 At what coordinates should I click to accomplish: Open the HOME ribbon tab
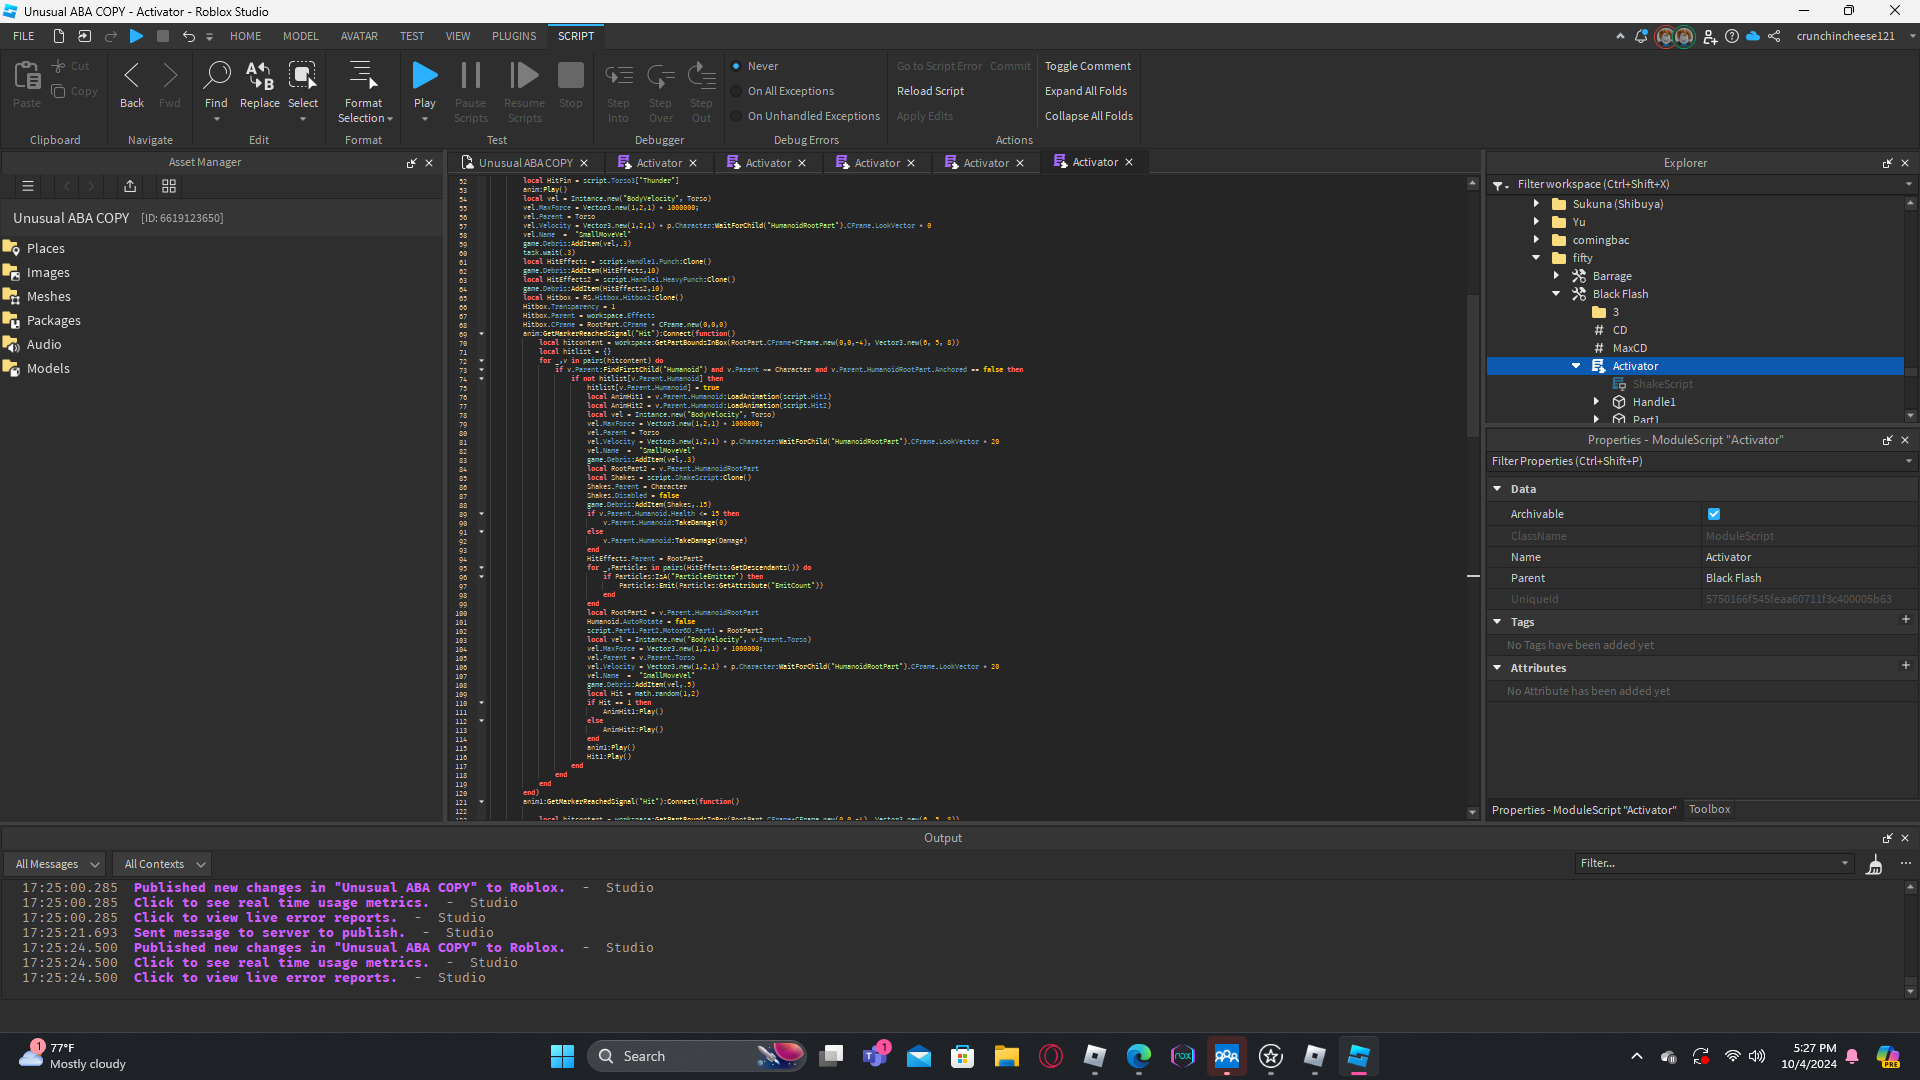click(245, 36)
